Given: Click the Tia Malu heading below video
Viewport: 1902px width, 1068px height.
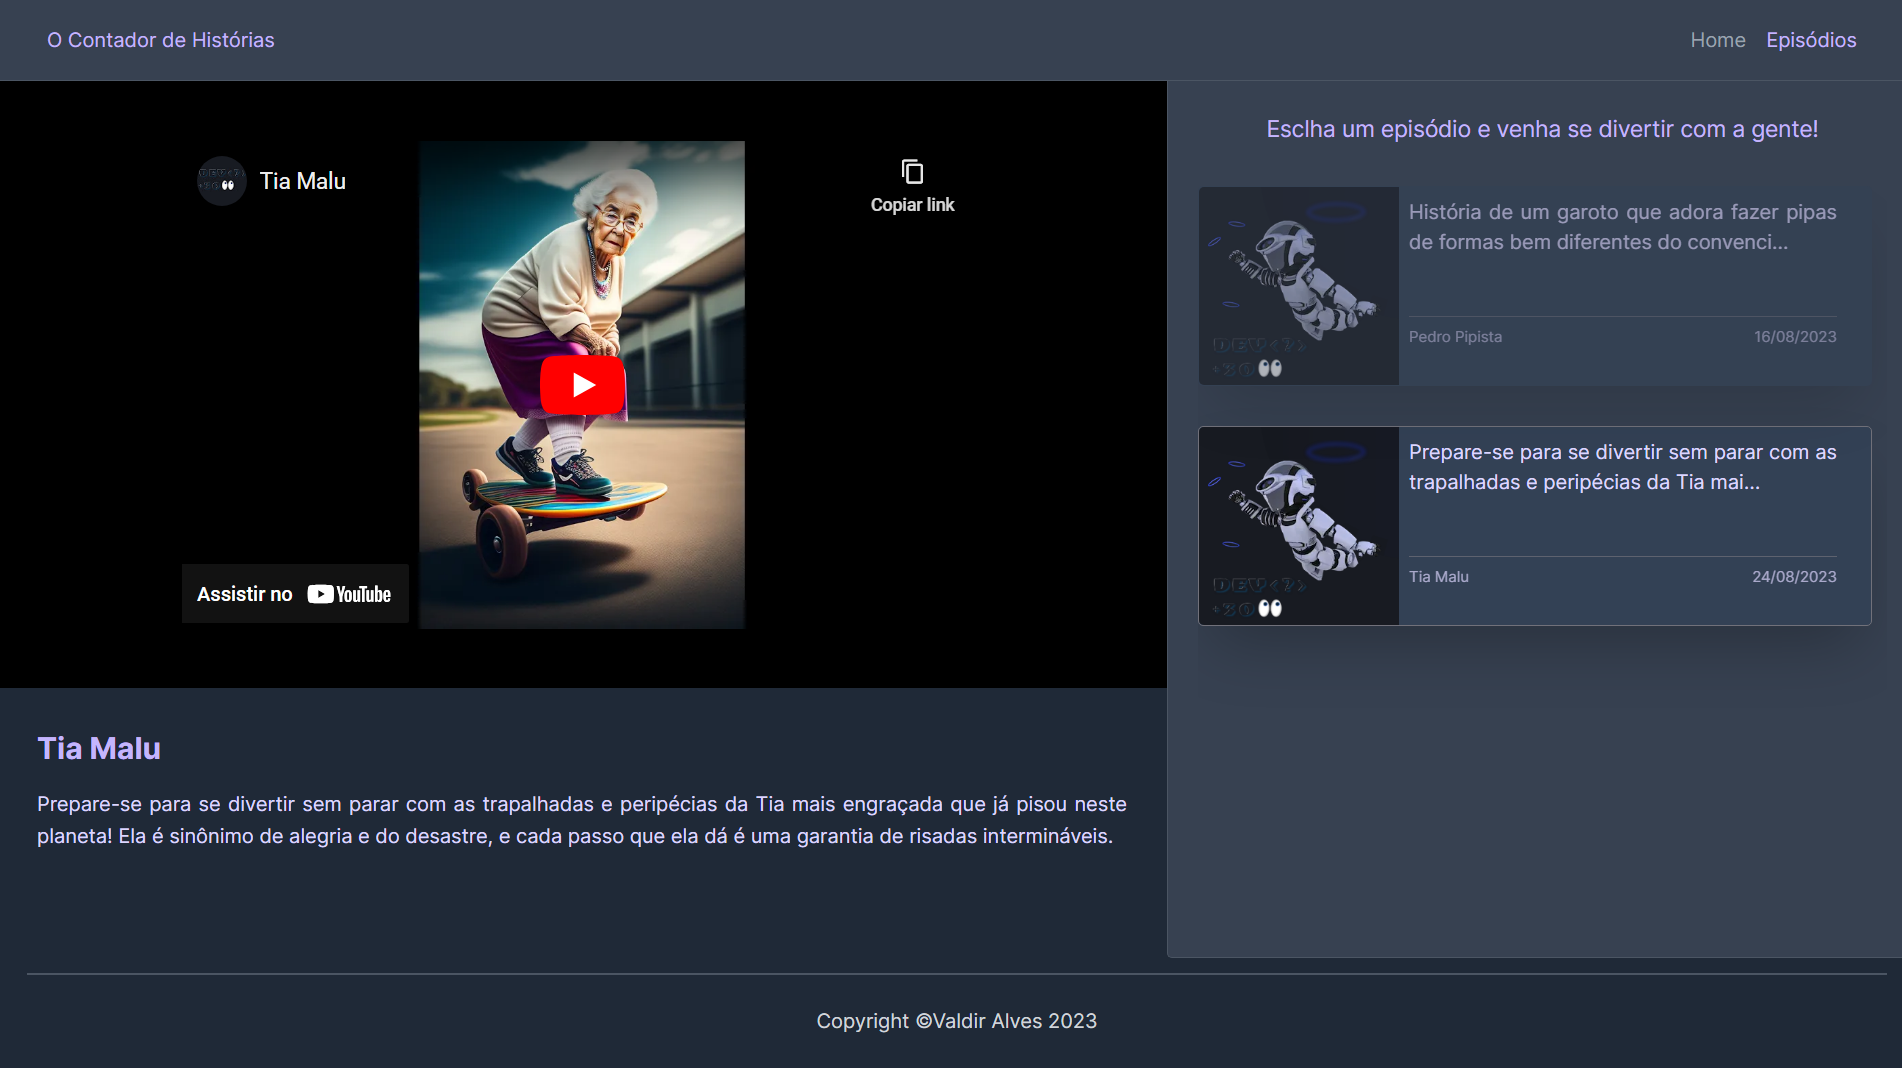Looking at the screenshot, I should pos(99,748).
